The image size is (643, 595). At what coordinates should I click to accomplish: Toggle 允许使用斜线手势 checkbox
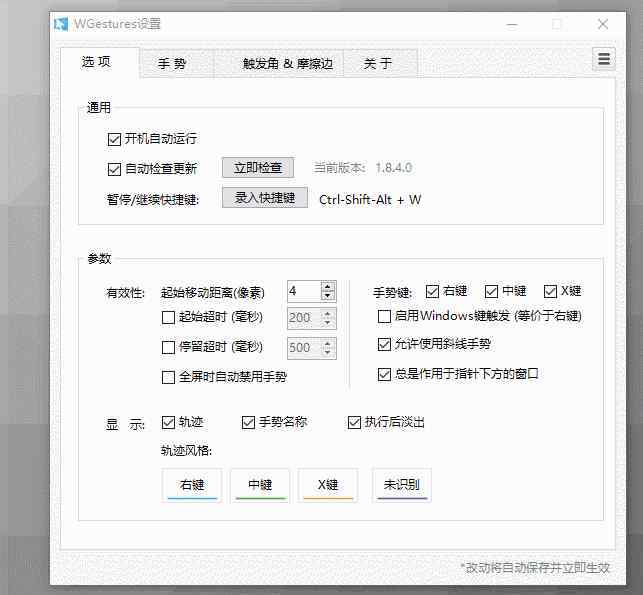384,344
